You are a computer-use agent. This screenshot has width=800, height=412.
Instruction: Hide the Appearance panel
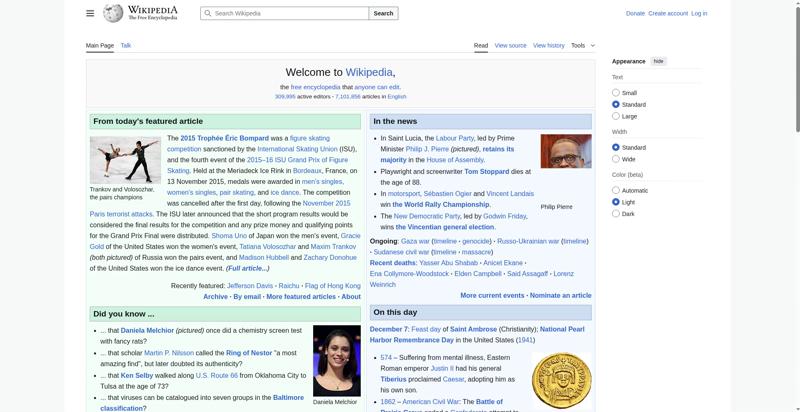point(658,61)
